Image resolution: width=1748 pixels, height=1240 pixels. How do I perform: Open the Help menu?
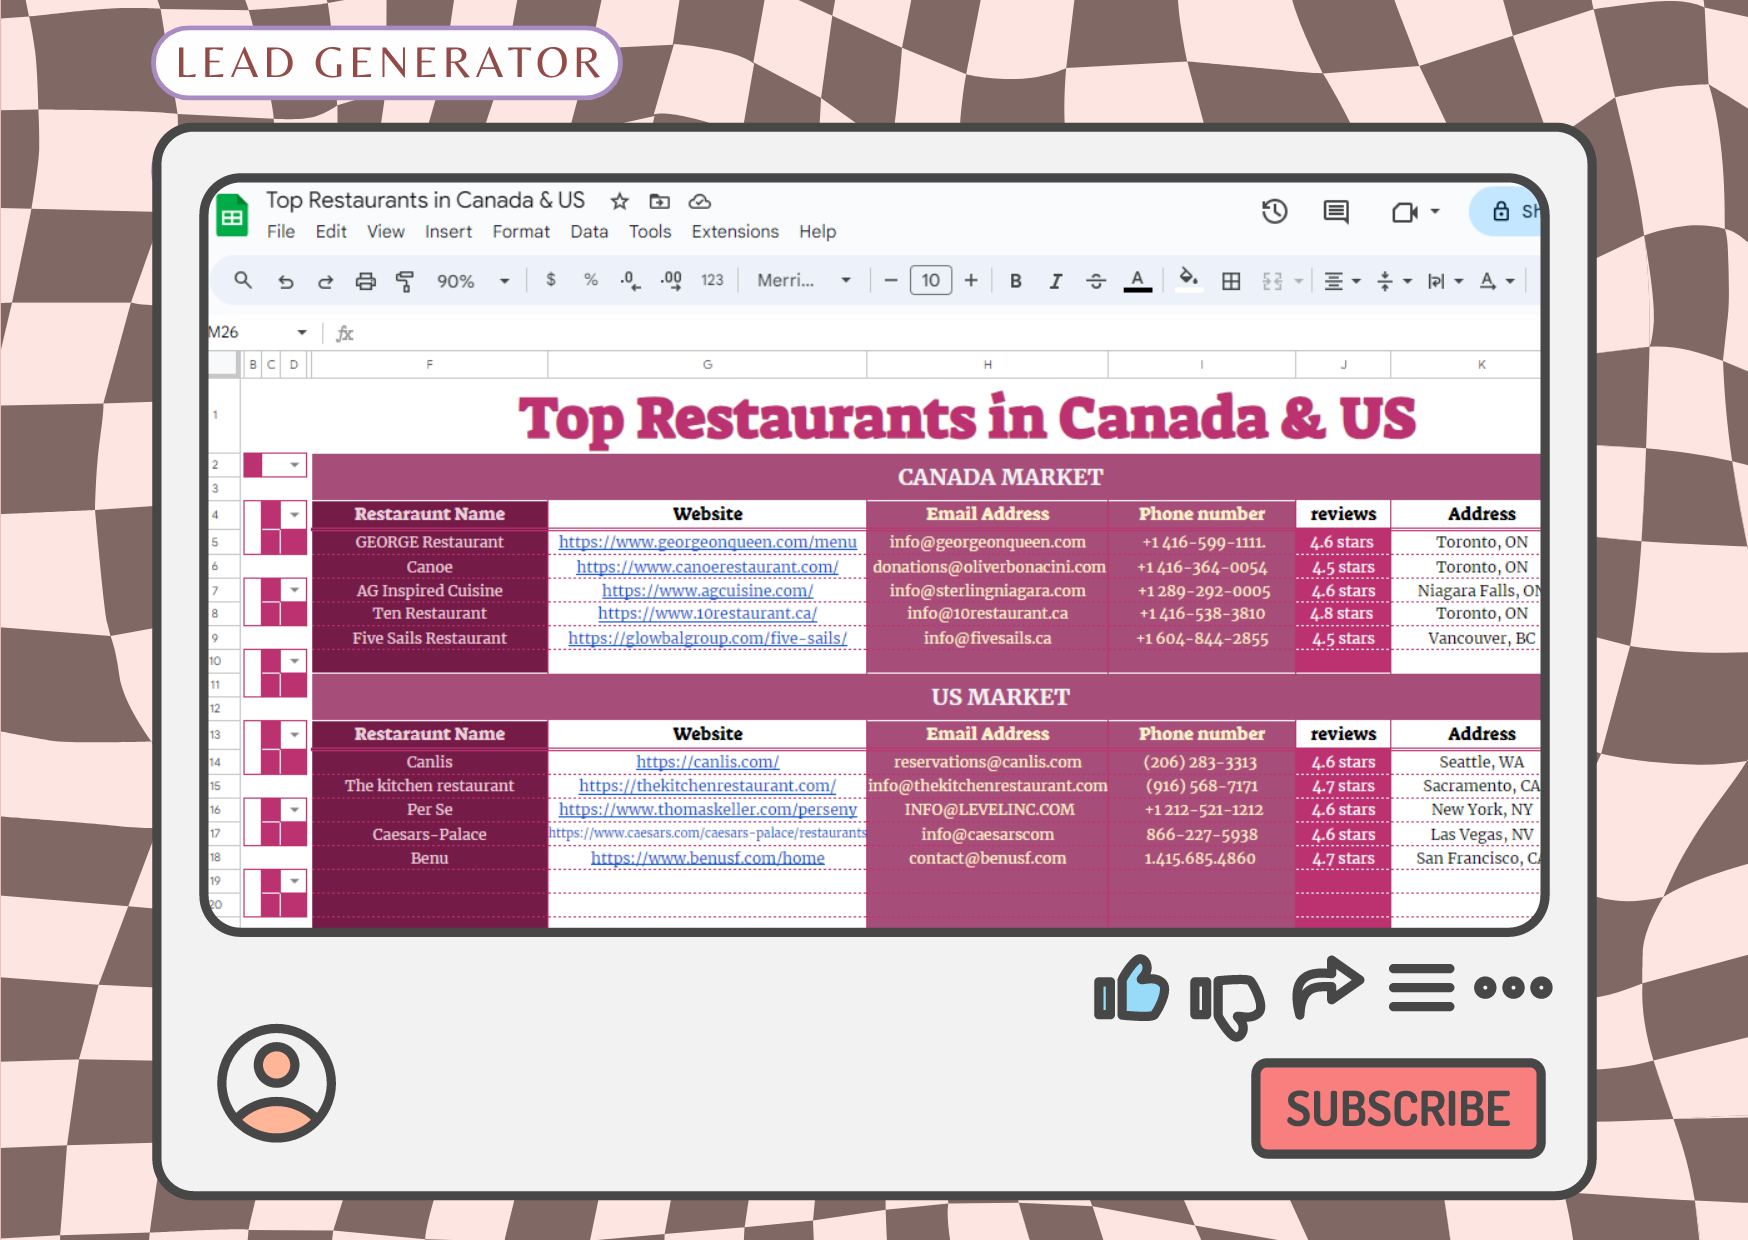coord(817,231)
